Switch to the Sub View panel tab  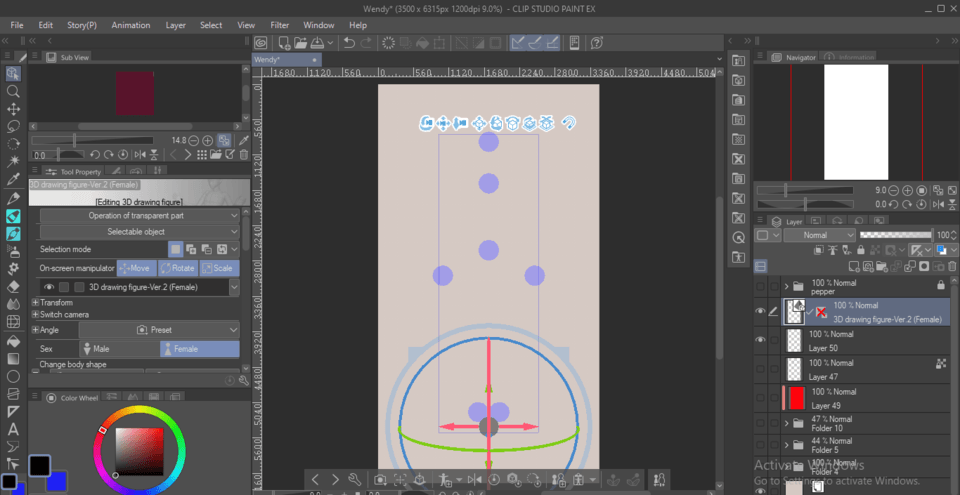point(69,57)
